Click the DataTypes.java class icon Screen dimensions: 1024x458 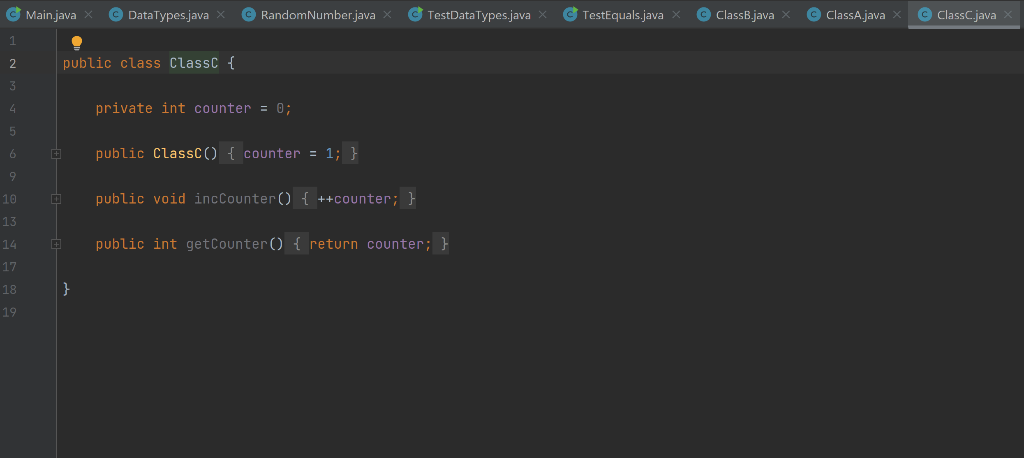pos(116,14)
